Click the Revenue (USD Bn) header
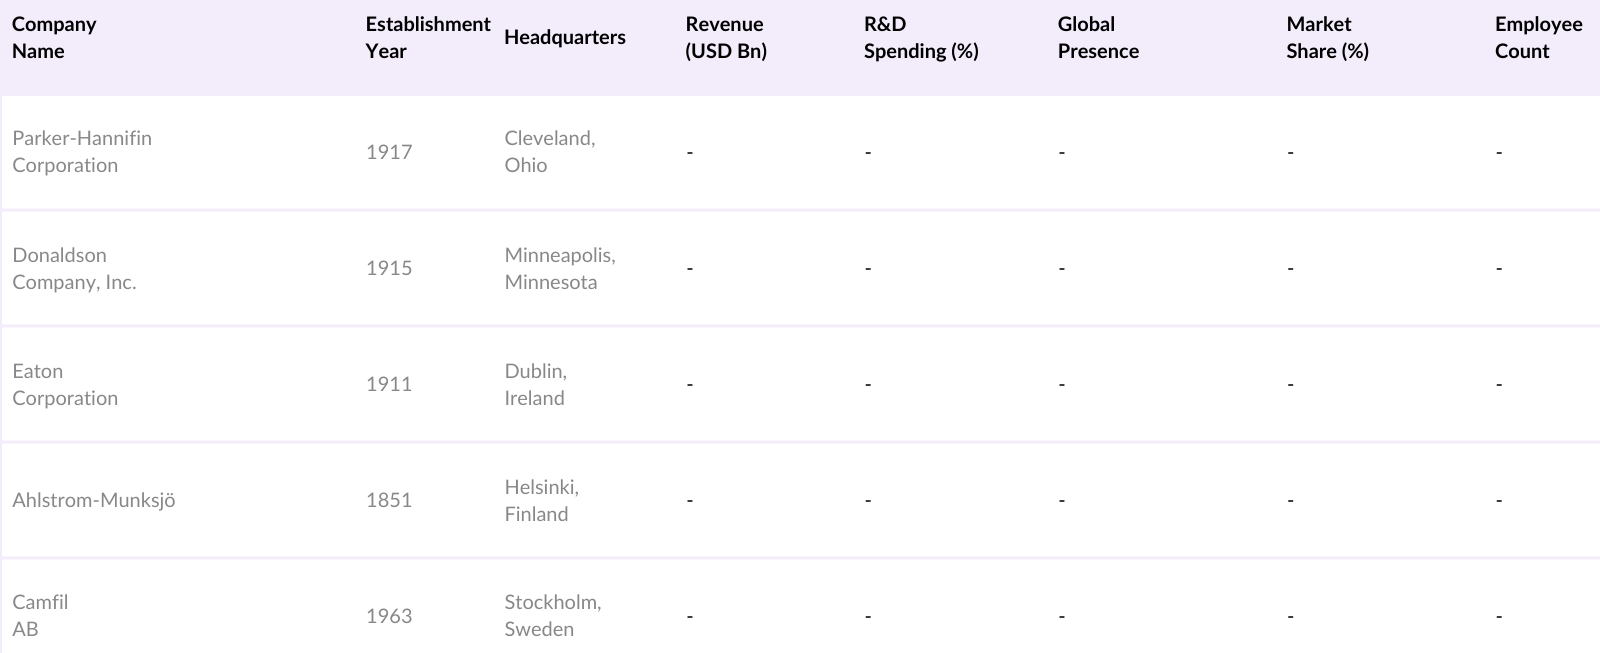Image resolution: width=1600 pixels, height=653 pixels. (x=725, y=38)
